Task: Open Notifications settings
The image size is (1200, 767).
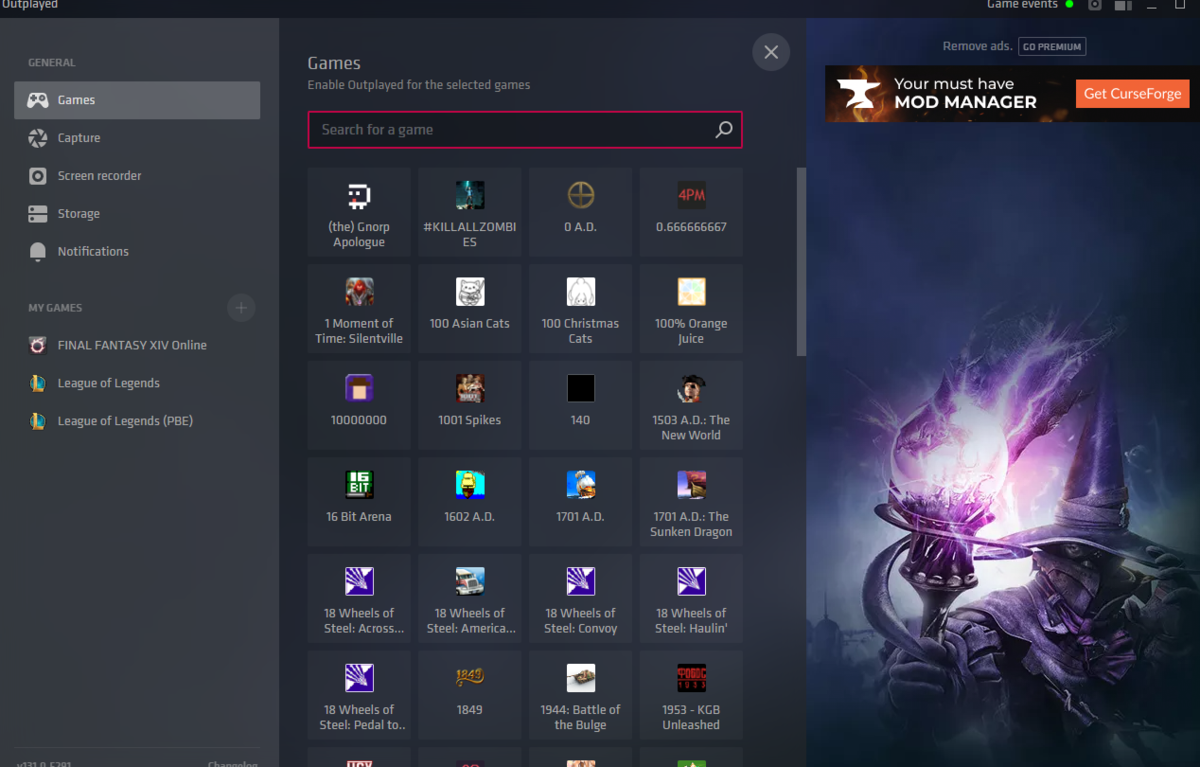Action: 137,252
